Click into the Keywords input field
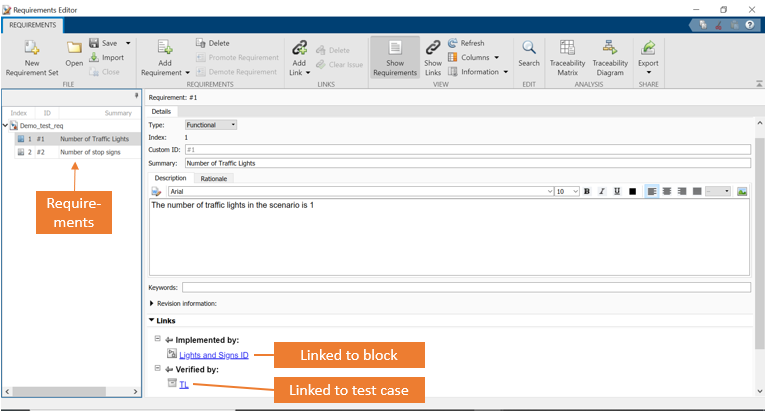Image resolution: width=766 pixels, height=415 pixels. (x=465, y=288)
